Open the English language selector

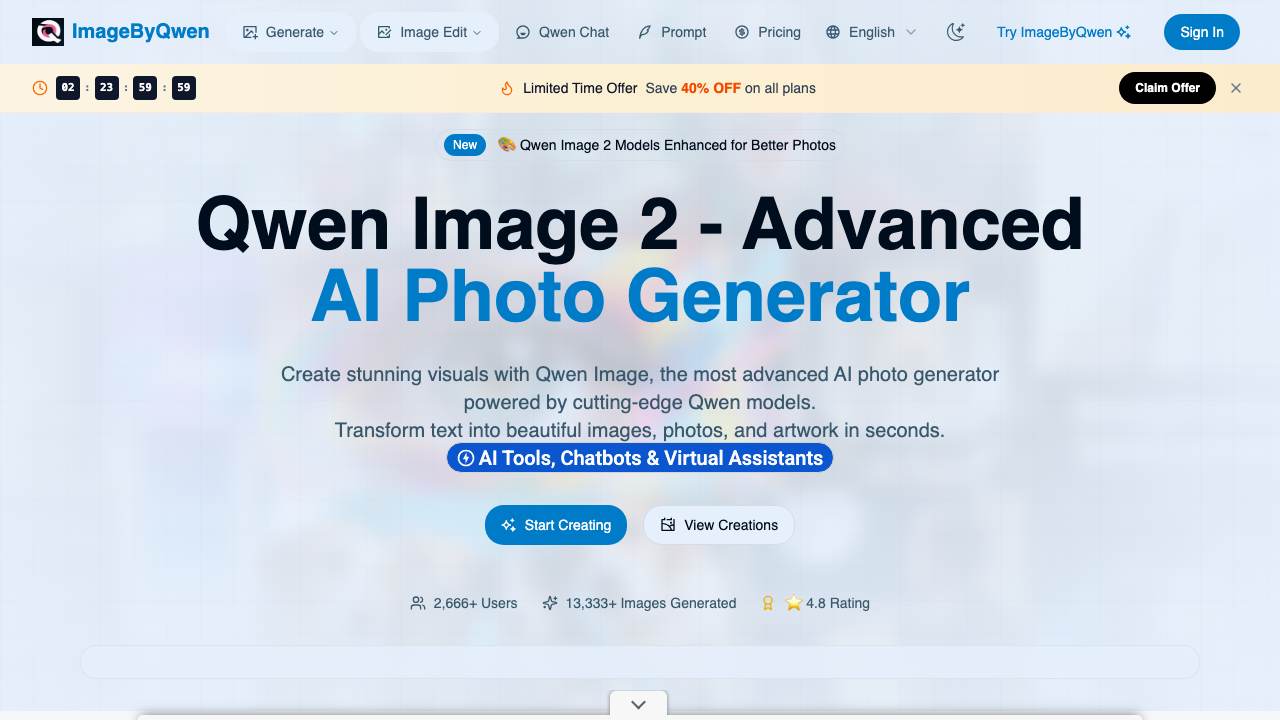point(871,32)
